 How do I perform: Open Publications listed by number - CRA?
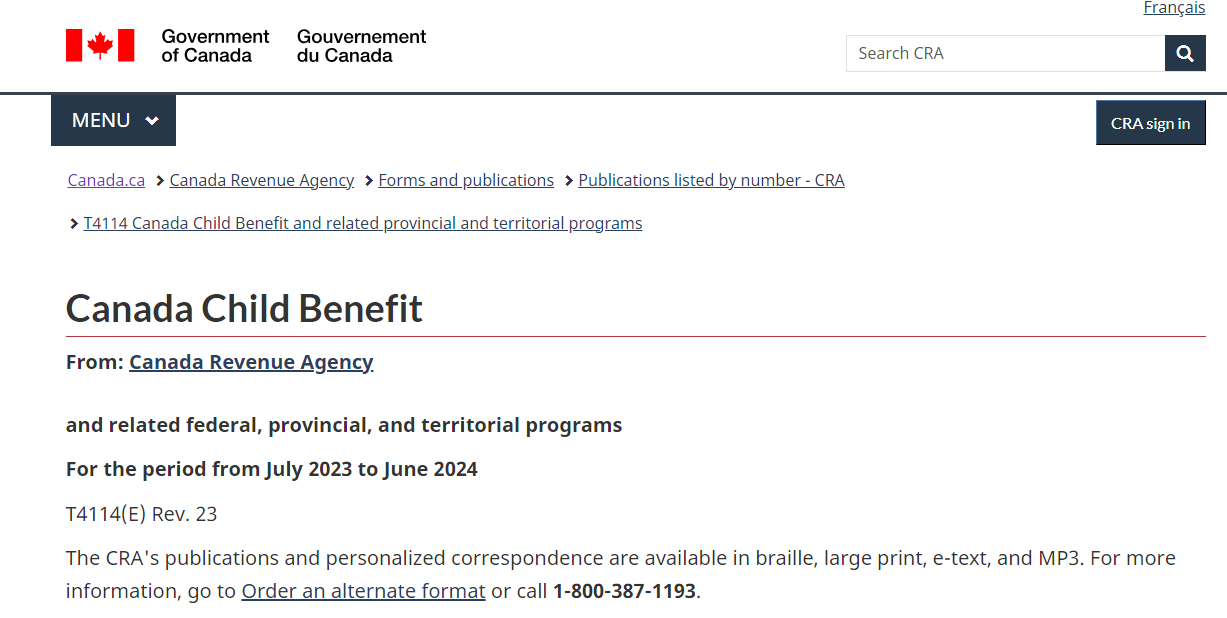(711, 180)
